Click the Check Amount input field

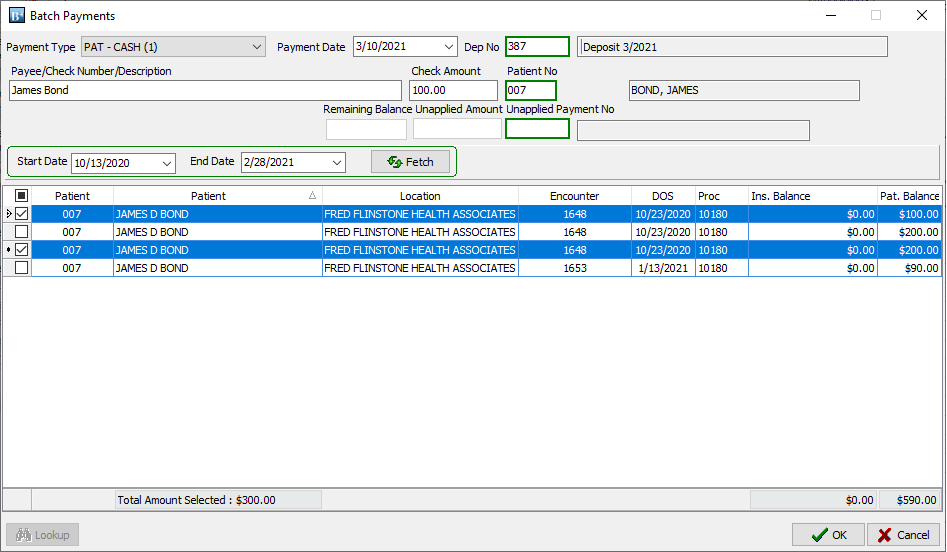click(453, 91)
